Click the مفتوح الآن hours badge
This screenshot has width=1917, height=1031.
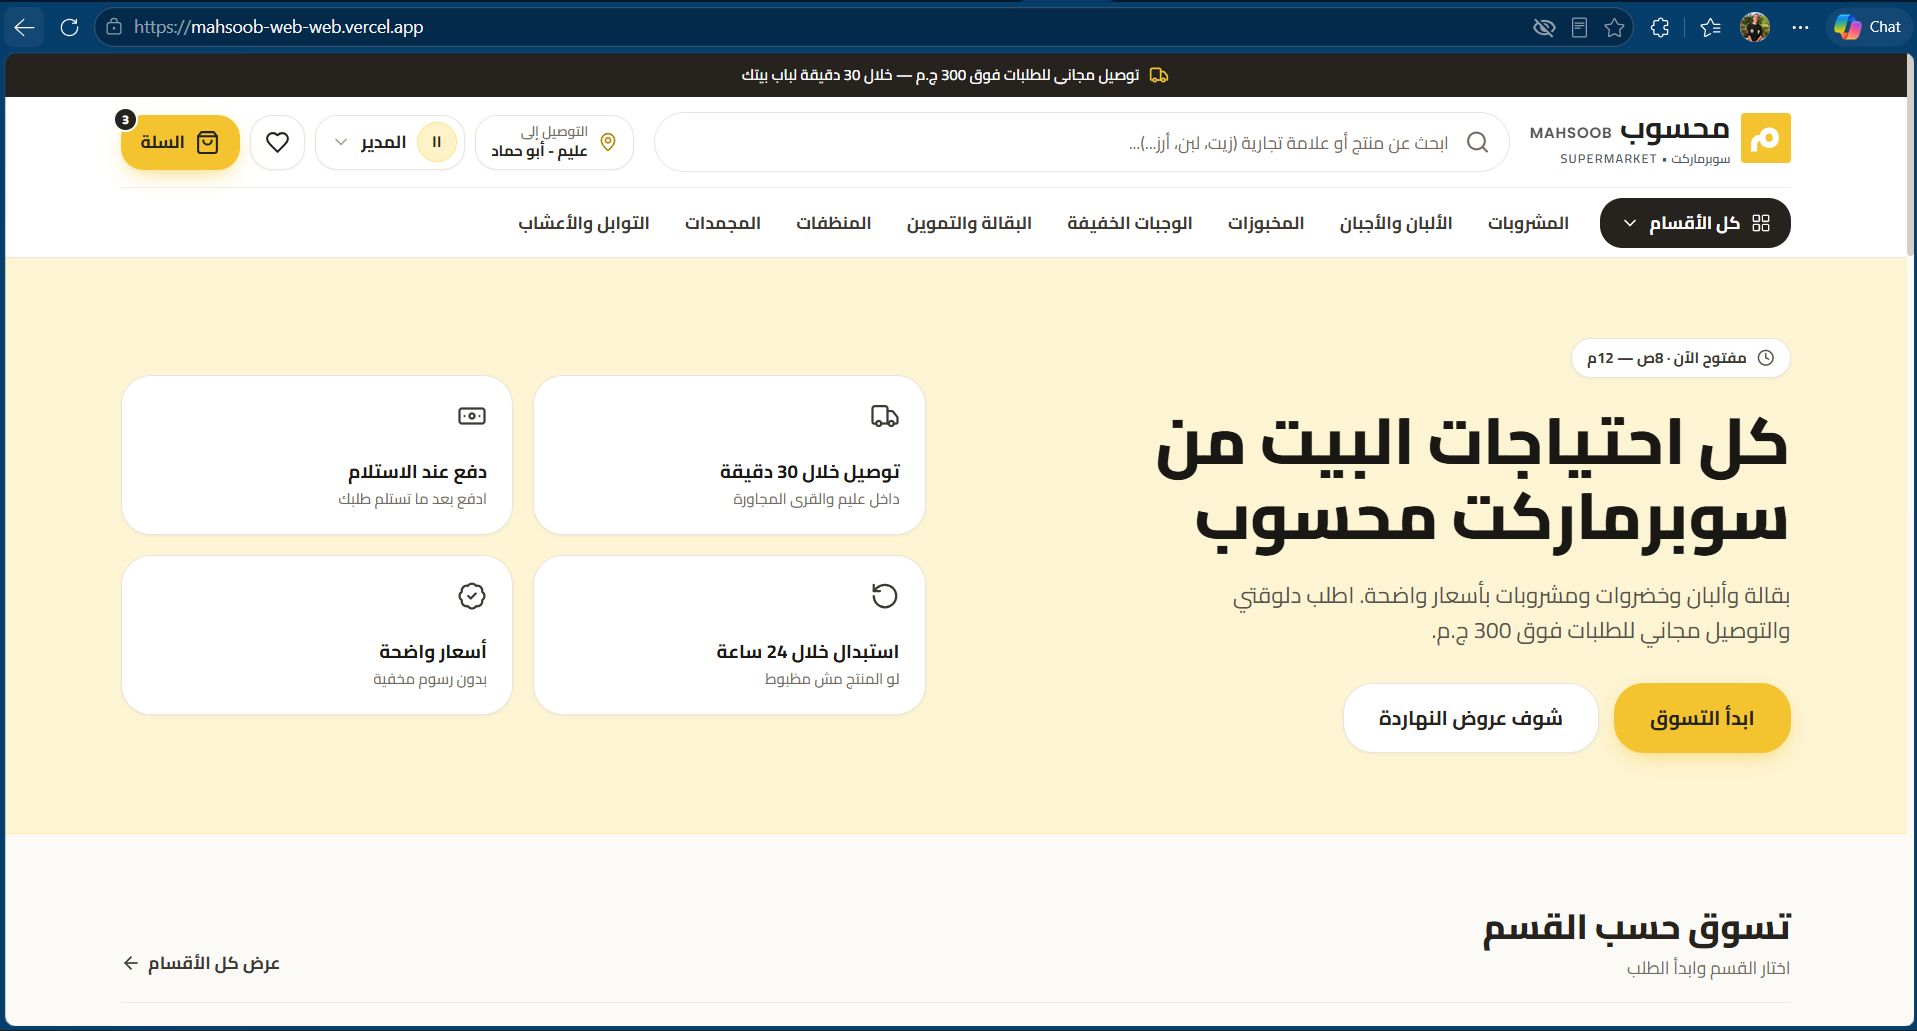click(1681, 358)
